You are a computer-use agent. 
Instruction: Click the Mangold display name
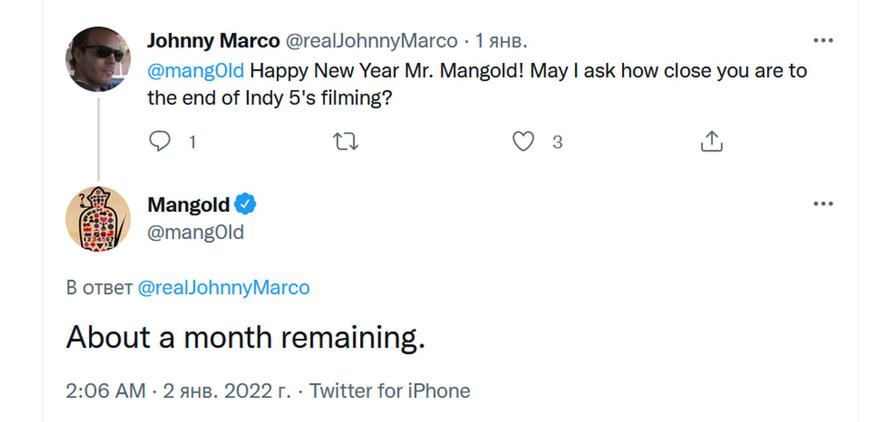(188, 205)
